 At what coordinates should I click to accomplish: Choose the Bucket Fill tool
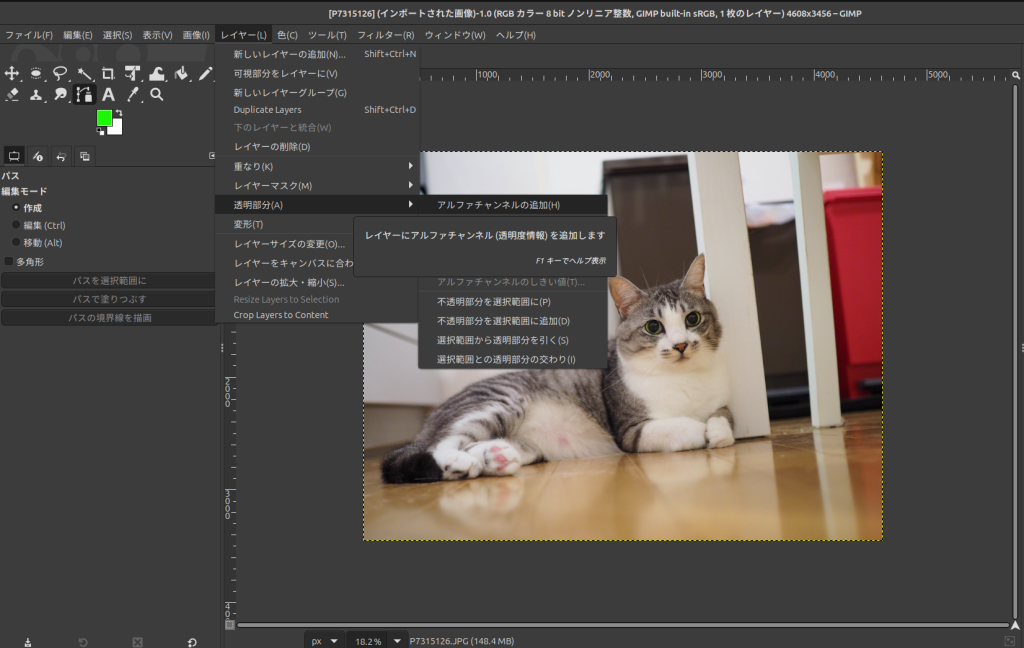(x=181, y=73)
